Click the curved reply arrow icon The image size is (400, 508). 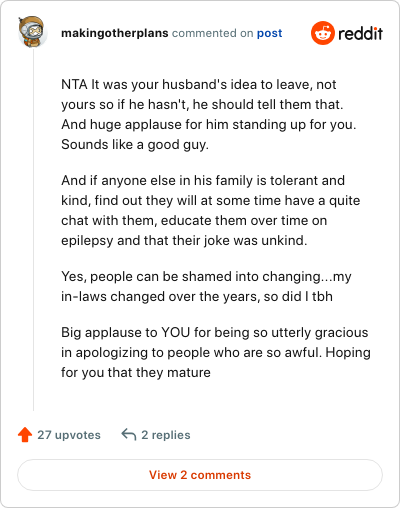(x=129, y=434)
